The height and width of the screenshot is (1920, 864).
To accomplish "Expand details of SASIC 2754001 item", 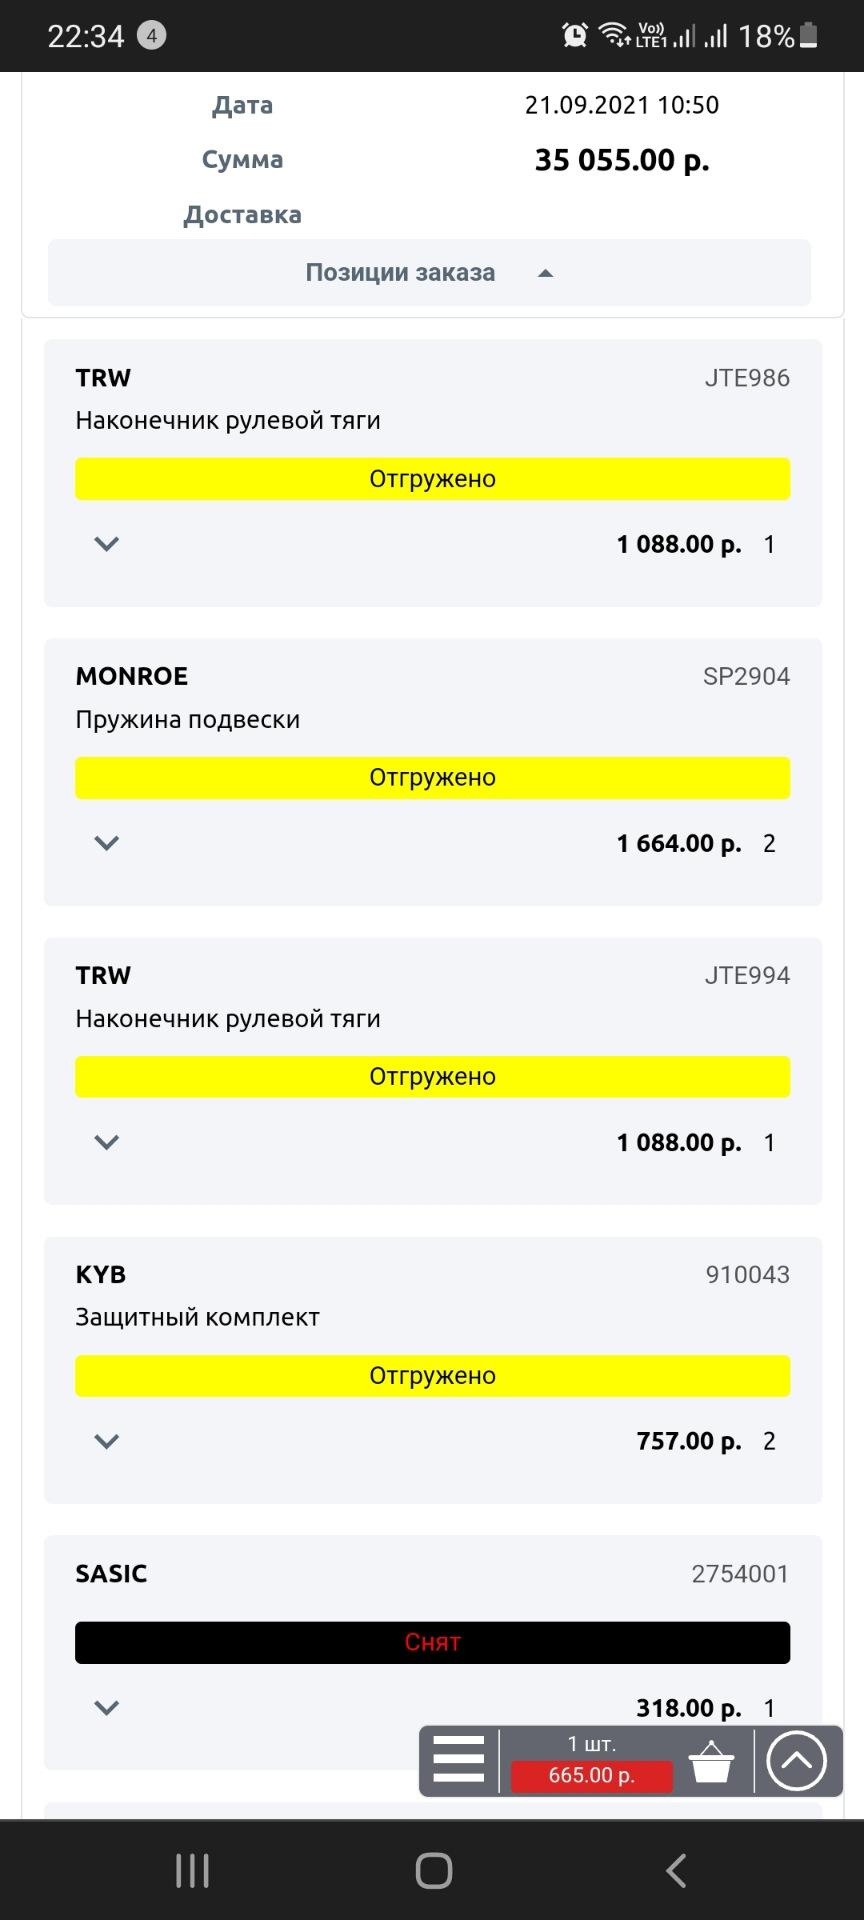I will [107, 1708].
